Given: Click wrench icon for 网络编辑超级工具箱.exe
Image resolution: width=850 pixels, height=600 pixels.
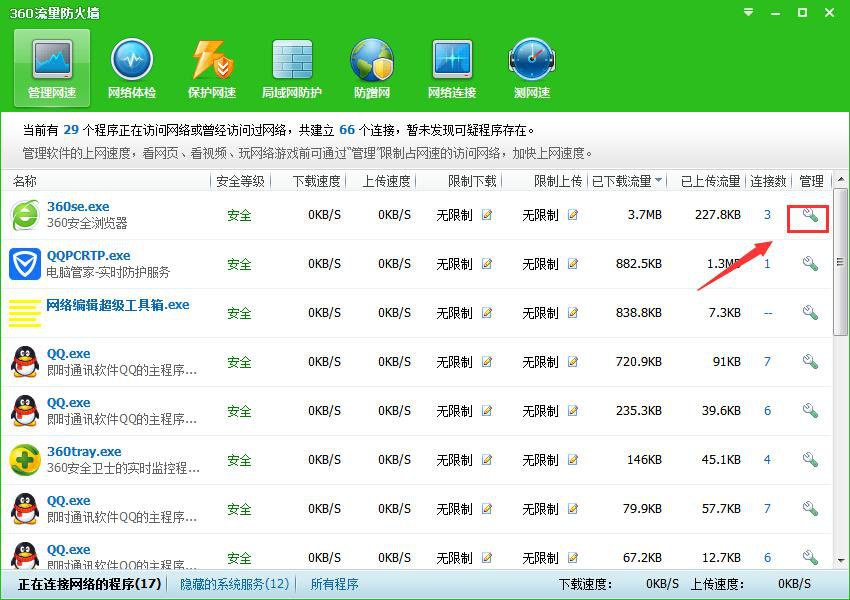Looking at the screenshot, I should pyautogui.click(x=810, y=313).
